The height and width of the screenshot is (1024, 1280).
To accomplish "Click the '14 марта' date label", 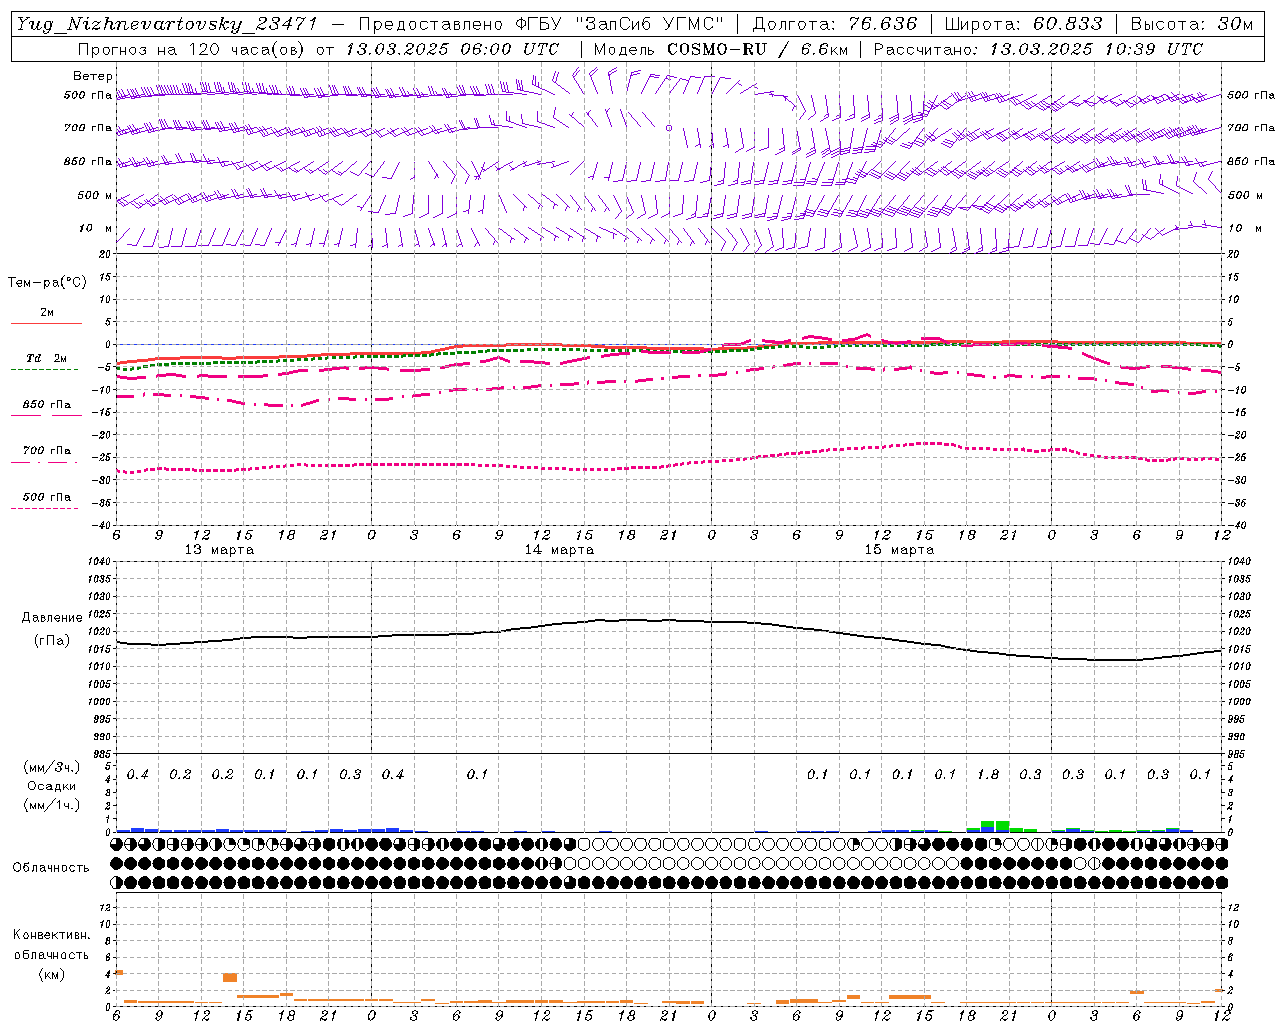I will [x=559, y=550].
